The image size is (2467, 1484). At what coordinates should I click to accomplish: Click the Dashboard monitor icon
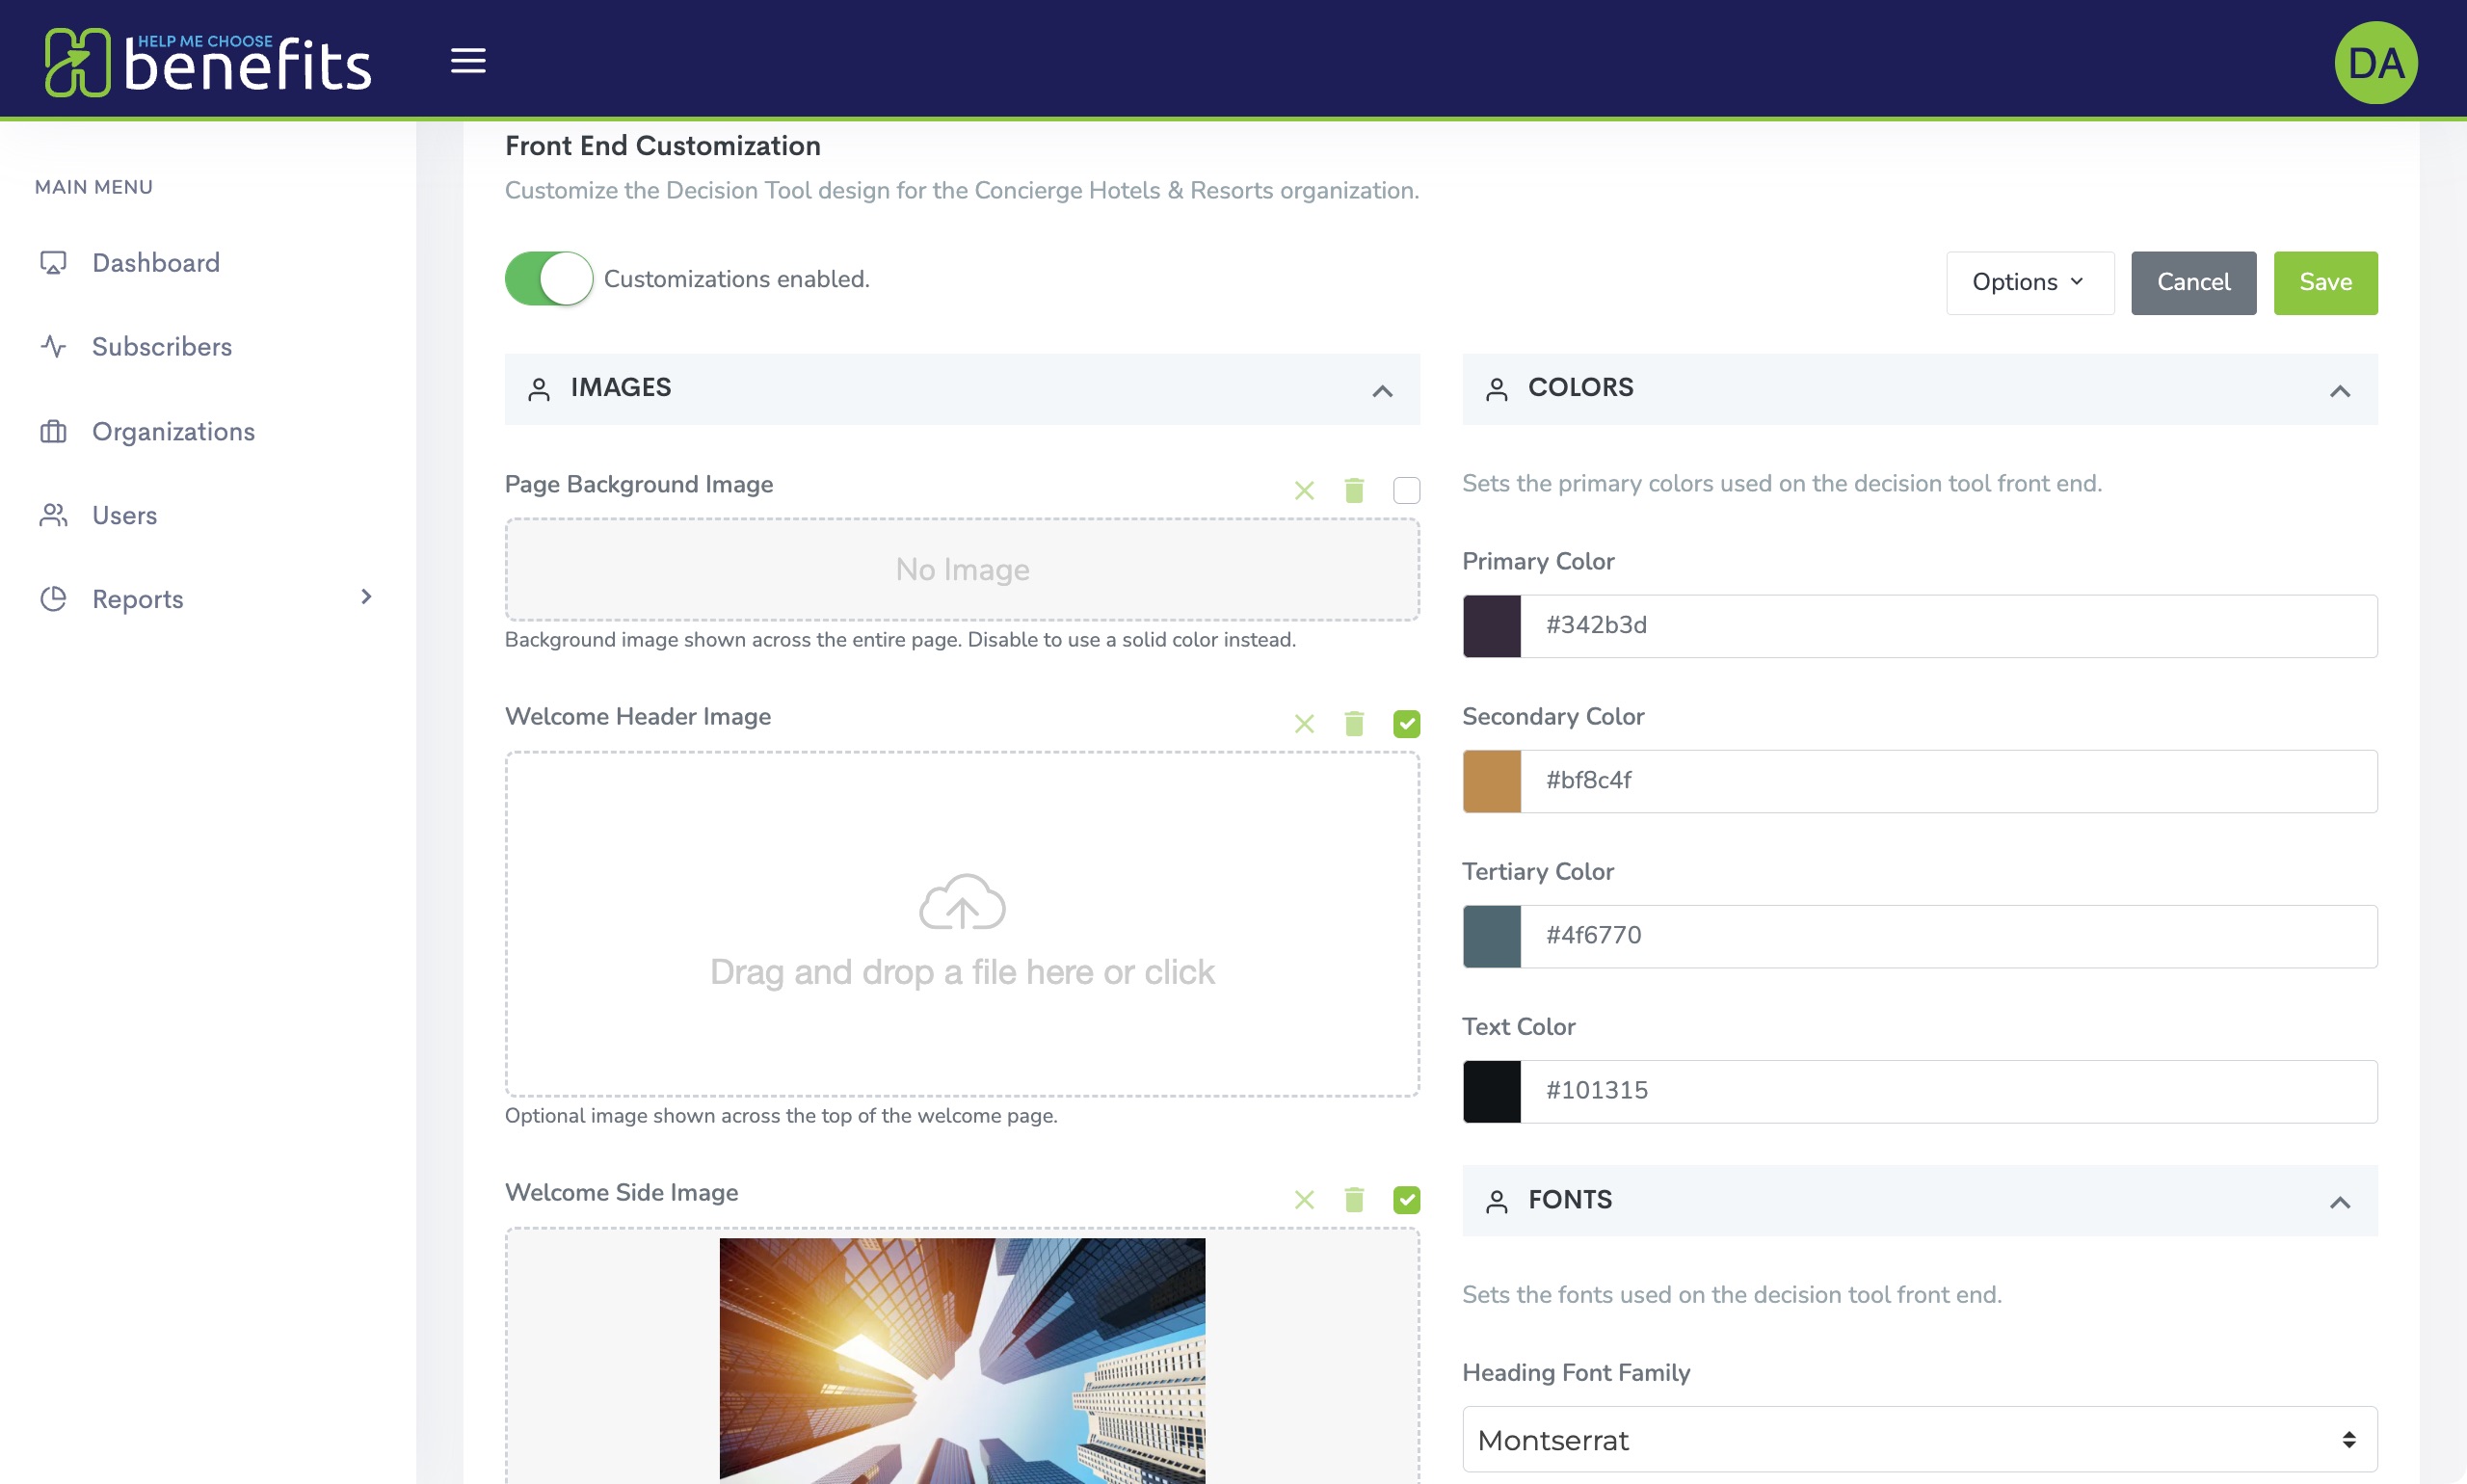[x=53, y=263]
